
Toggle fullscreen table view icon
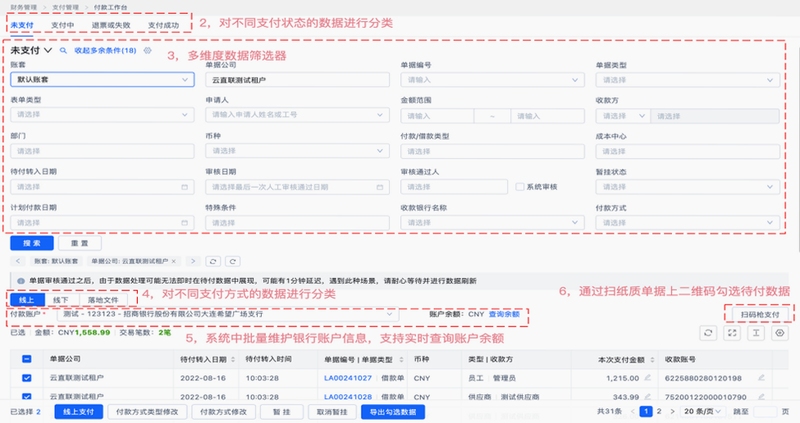[732, 333]
